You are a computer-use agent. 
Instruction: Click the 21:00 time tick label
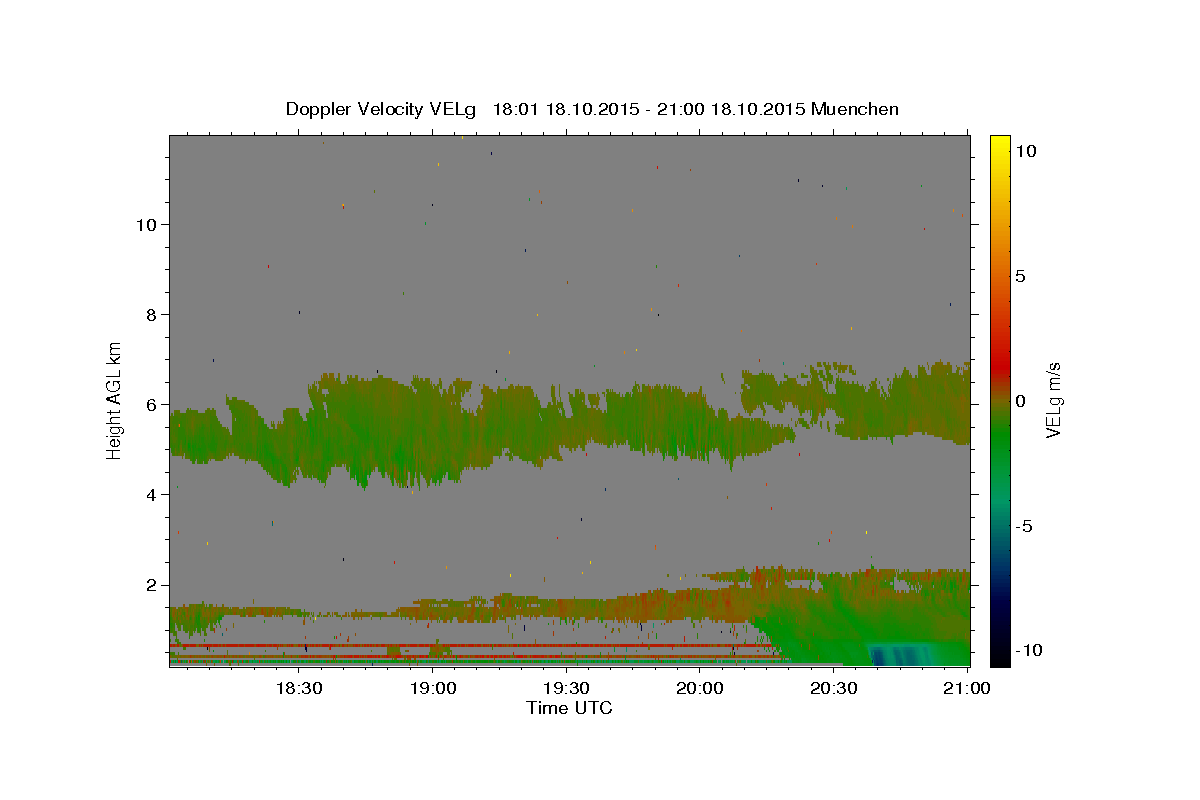(x=968, y=688)
